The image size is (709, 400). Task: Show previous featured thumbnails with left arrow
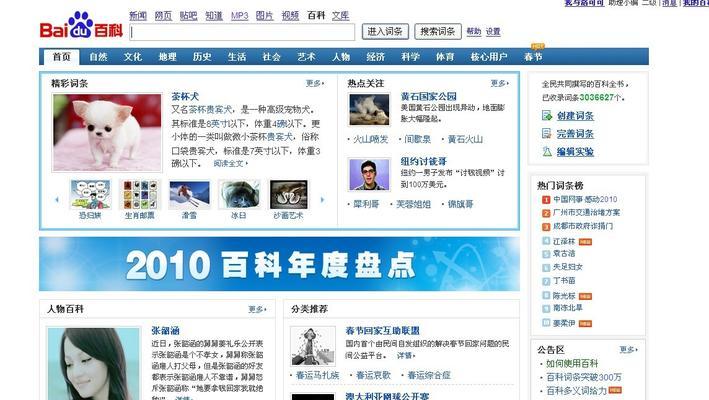pyautogui.click(x=57, y=199)
